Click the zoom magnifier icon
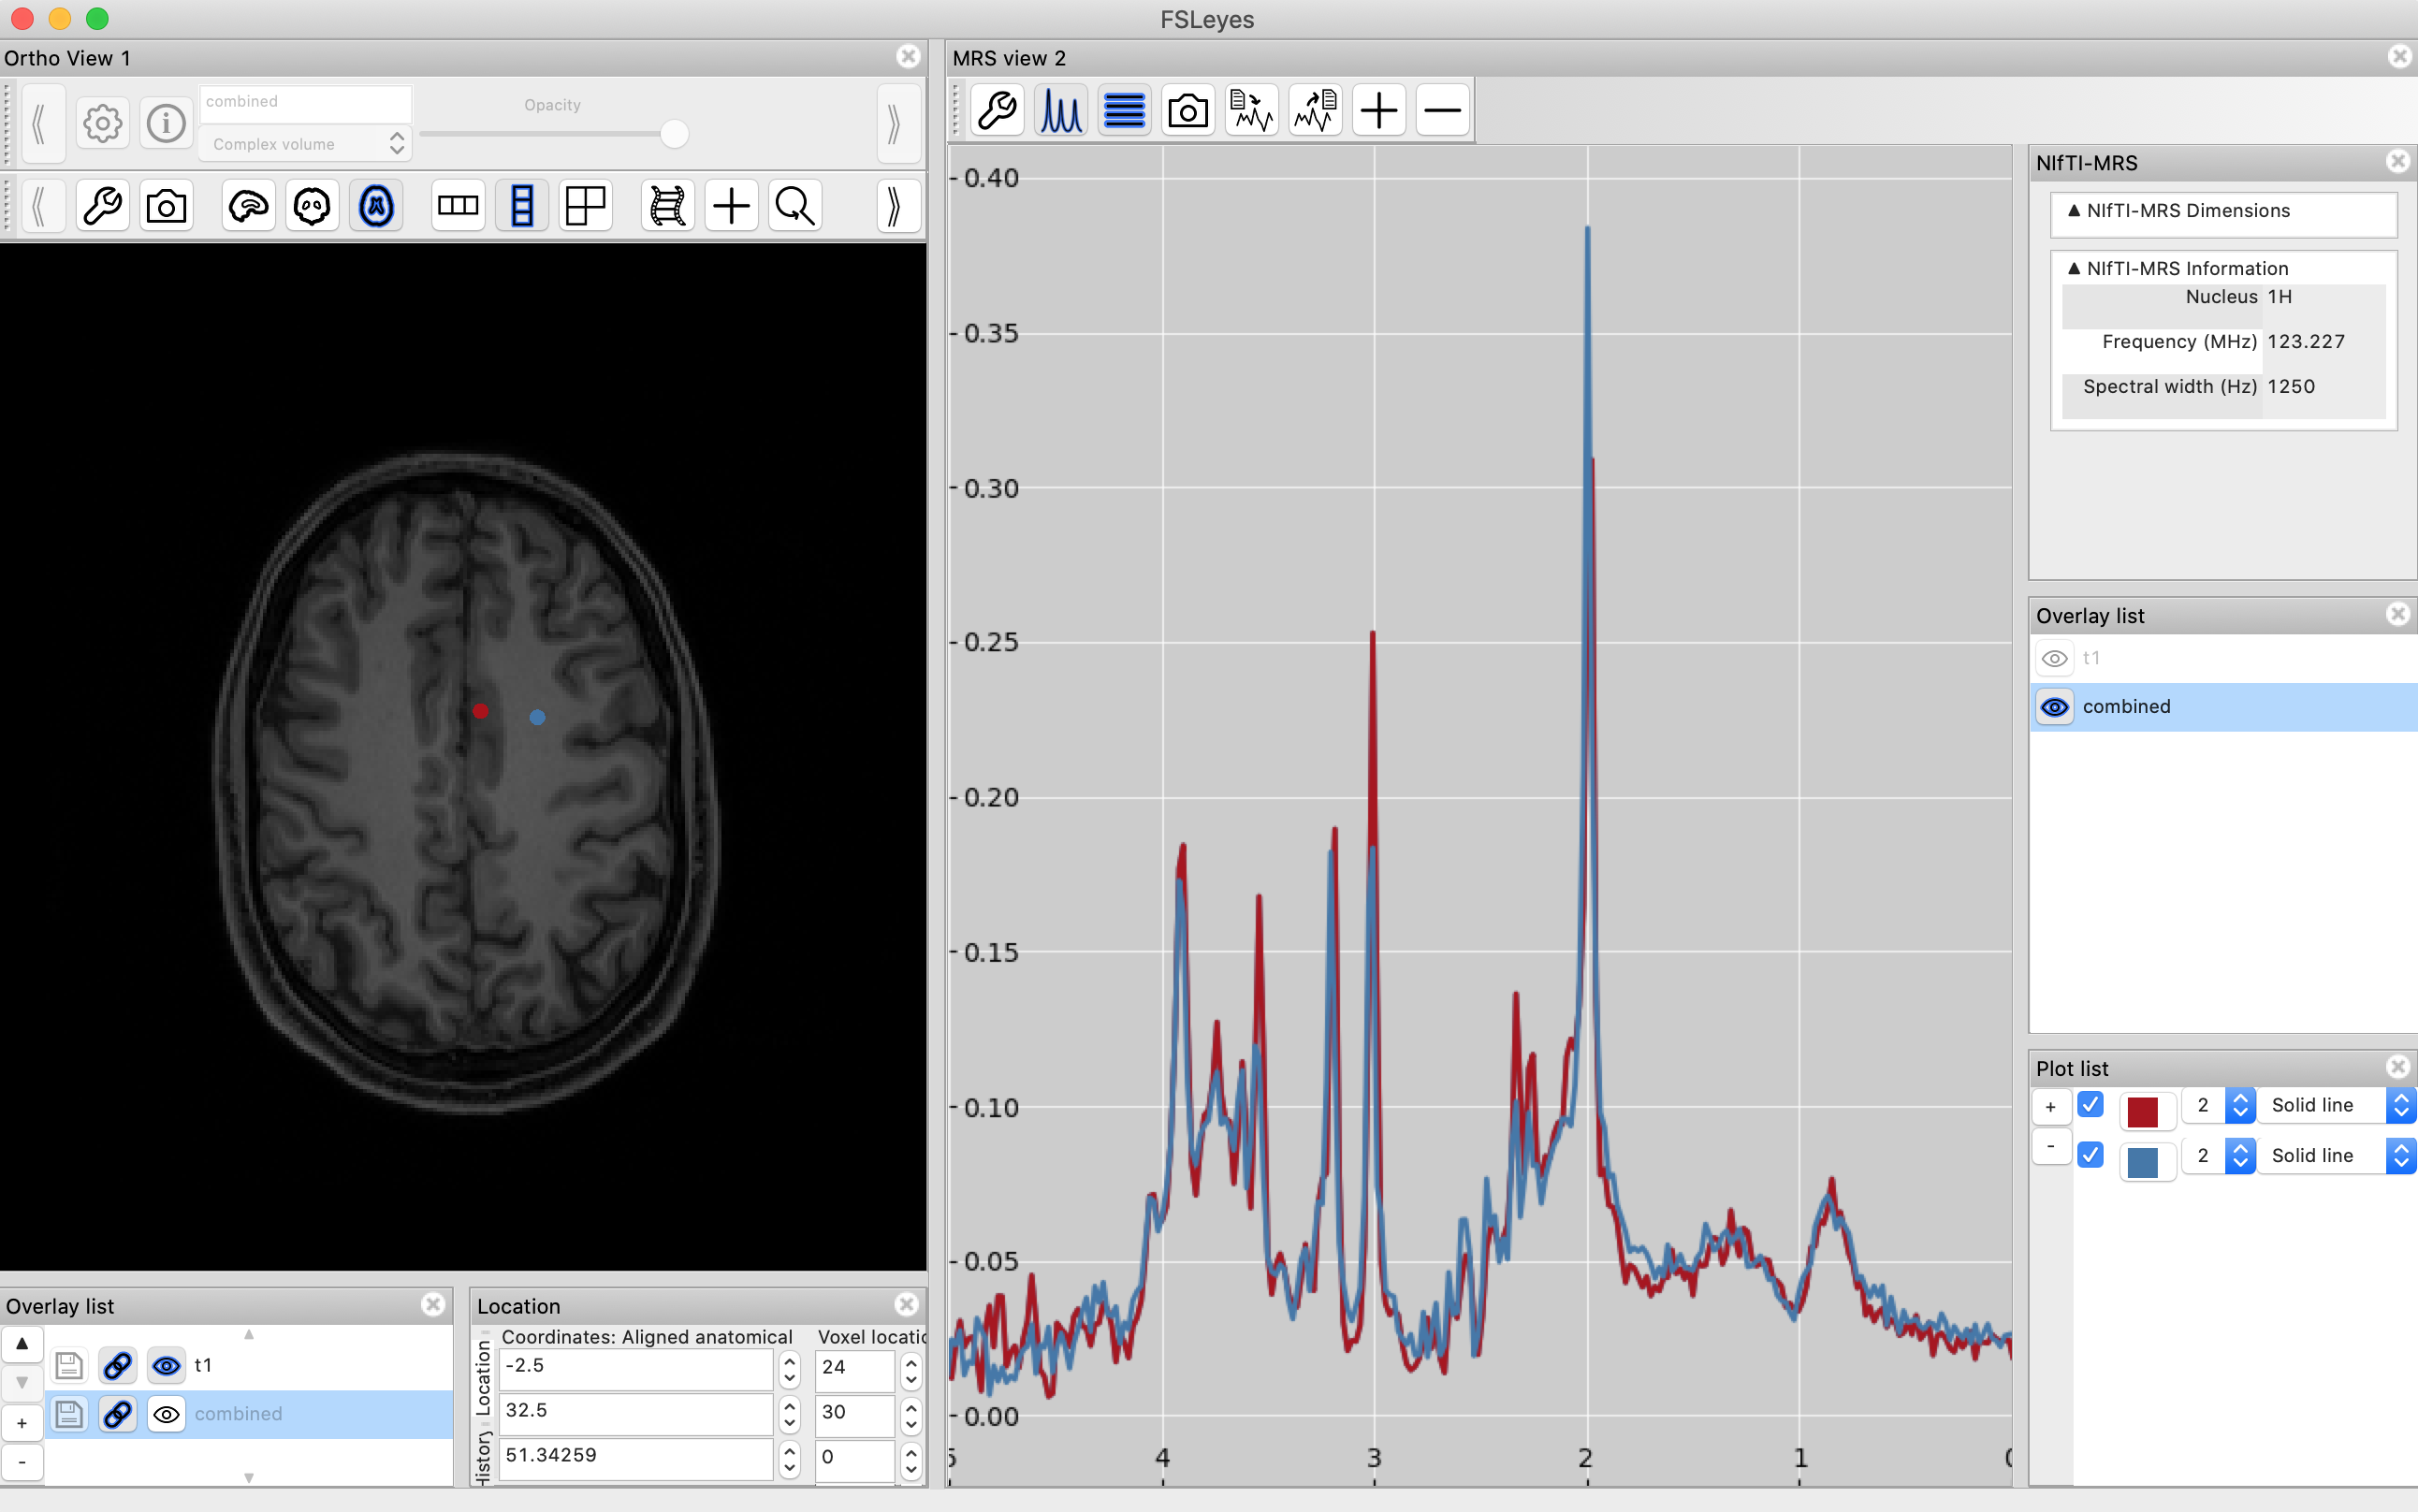Screen dimensions: 2418x1512 pyautogui.click(x=795, y=207)
